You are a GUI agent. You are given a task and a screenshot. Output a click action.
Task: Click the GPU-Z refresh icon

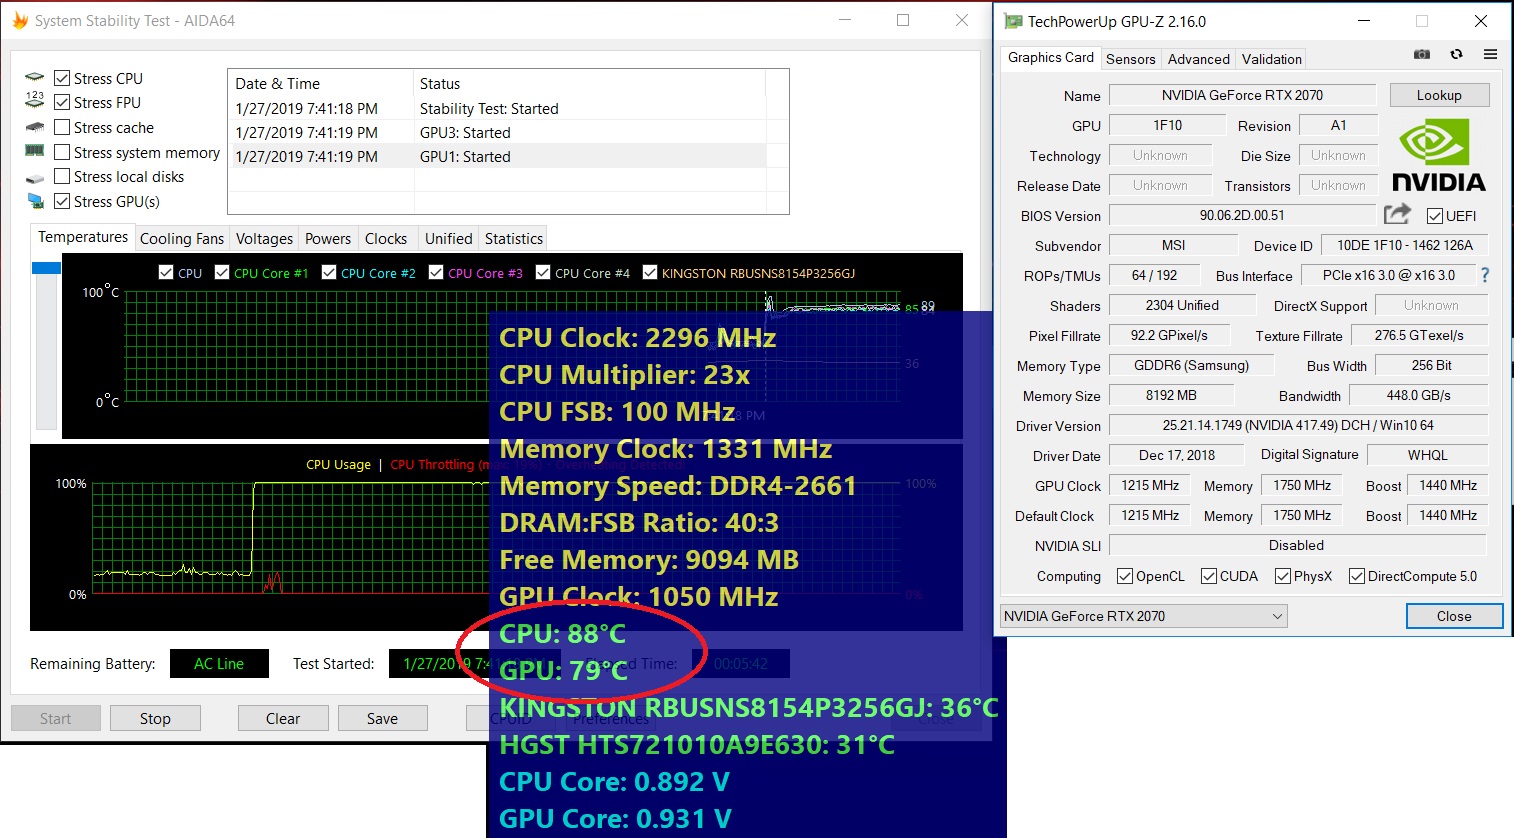tap(1456, 54)
